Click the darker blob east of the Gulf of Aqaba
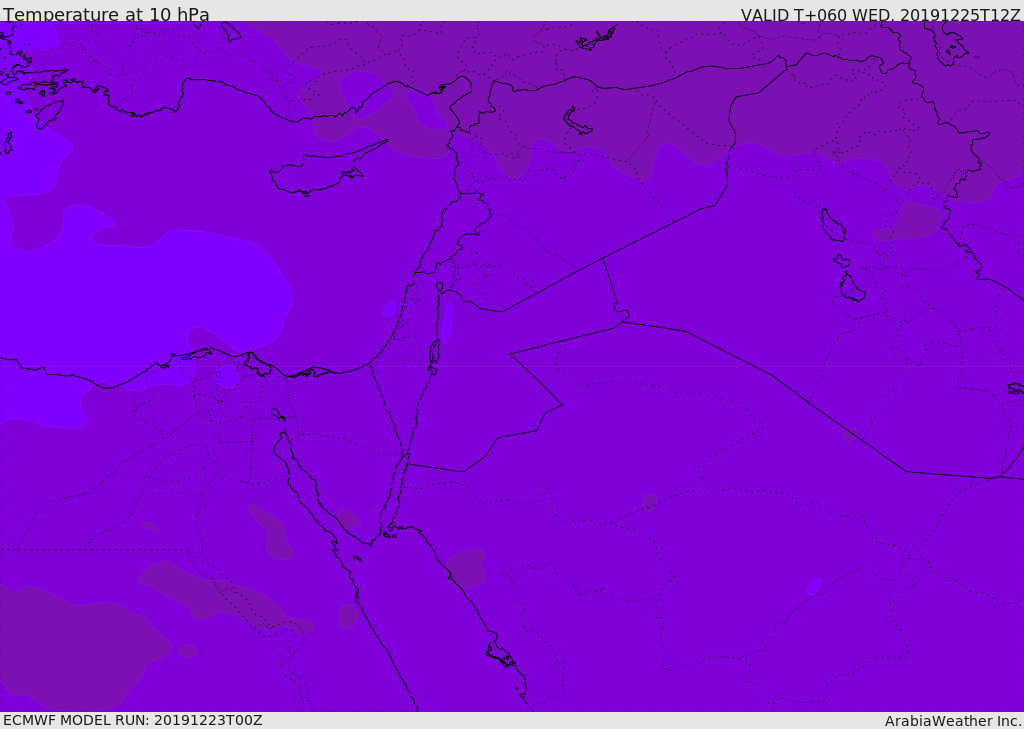Viewport: 1024px width, 729px height. [466, 567]
